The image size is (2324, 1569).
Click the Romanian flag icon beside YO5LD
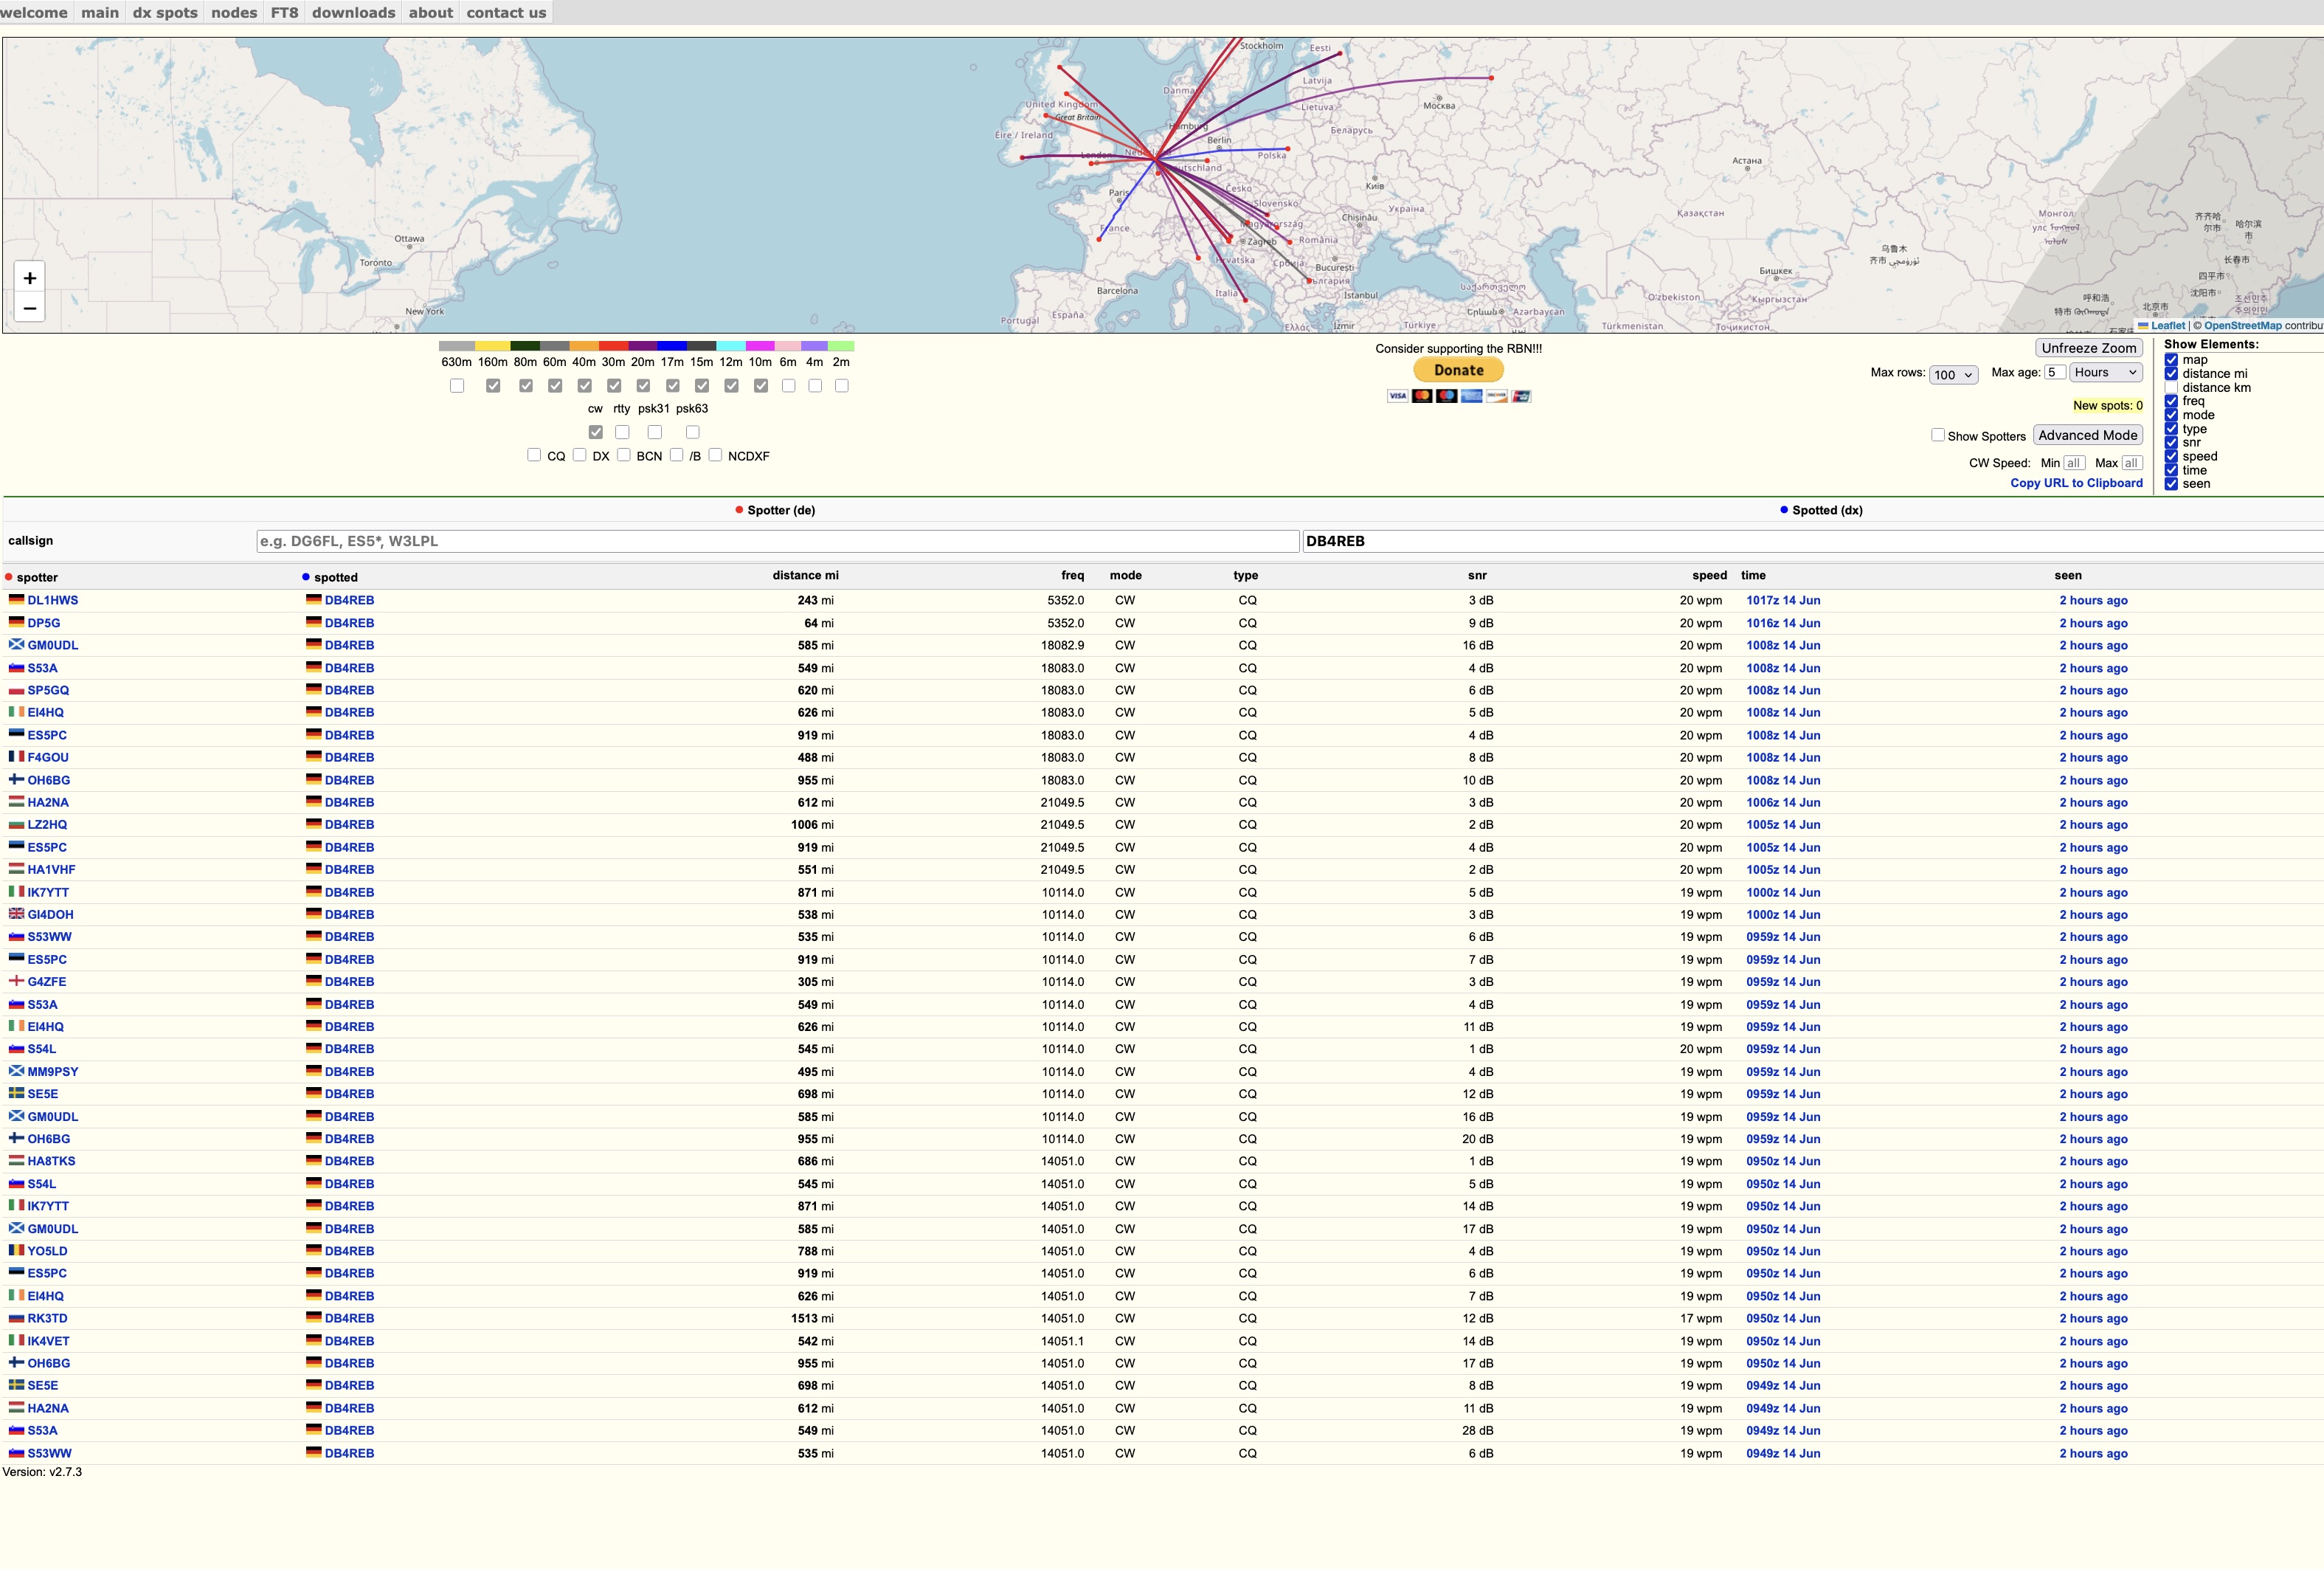tap(16, 1251)
